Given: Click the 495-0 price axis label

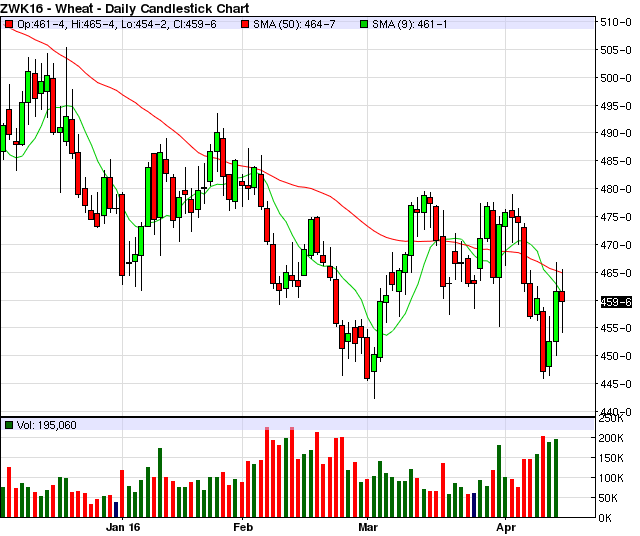Looking at the screenshot, I should 616,106.
